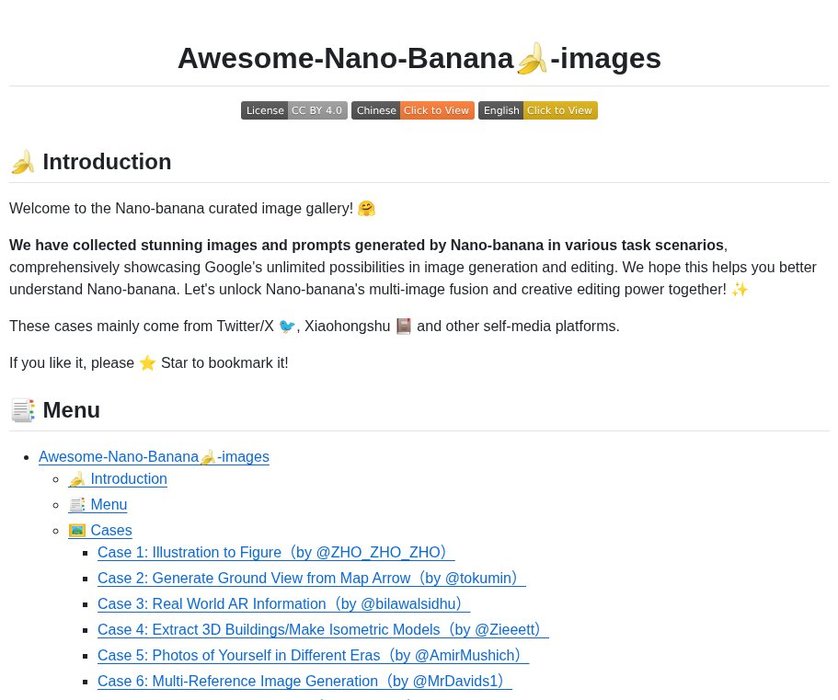This screenshot has width=838, height=700.
Task: Click the banana emoji in the page title
Action: coord(532,59)
